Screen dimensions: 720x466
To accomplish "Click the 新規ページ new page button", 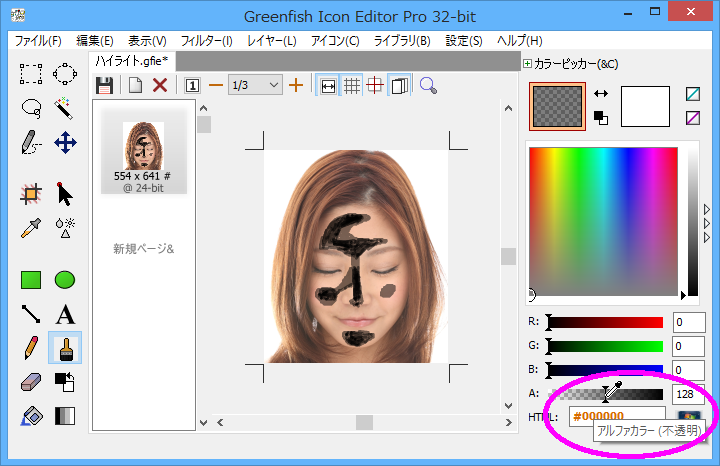I will click(143, 248).
